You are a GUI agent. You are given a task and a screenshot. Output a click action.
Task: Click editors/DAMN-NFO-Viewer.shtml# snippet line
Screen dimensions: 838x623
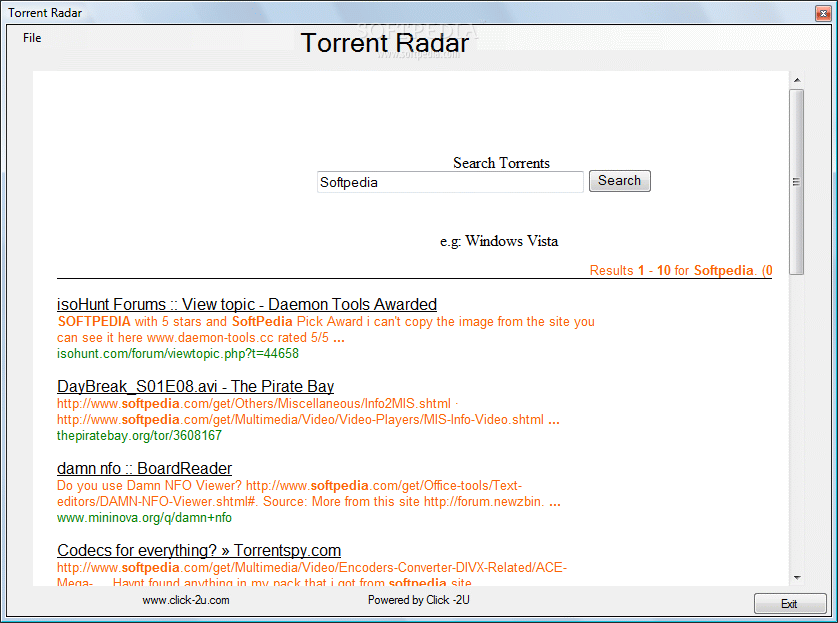tap(308, 502)
